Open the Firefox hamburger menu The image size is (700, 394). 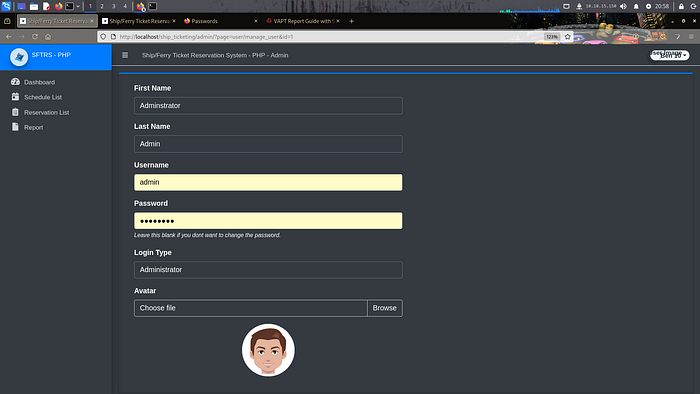click(691, 37)
